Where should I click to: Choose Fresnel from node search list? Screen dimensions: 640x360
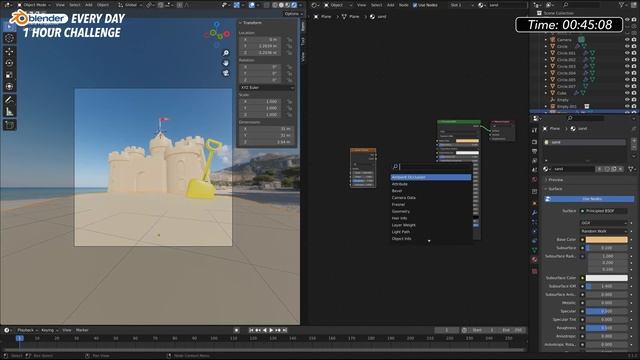[x=431, y=204]
